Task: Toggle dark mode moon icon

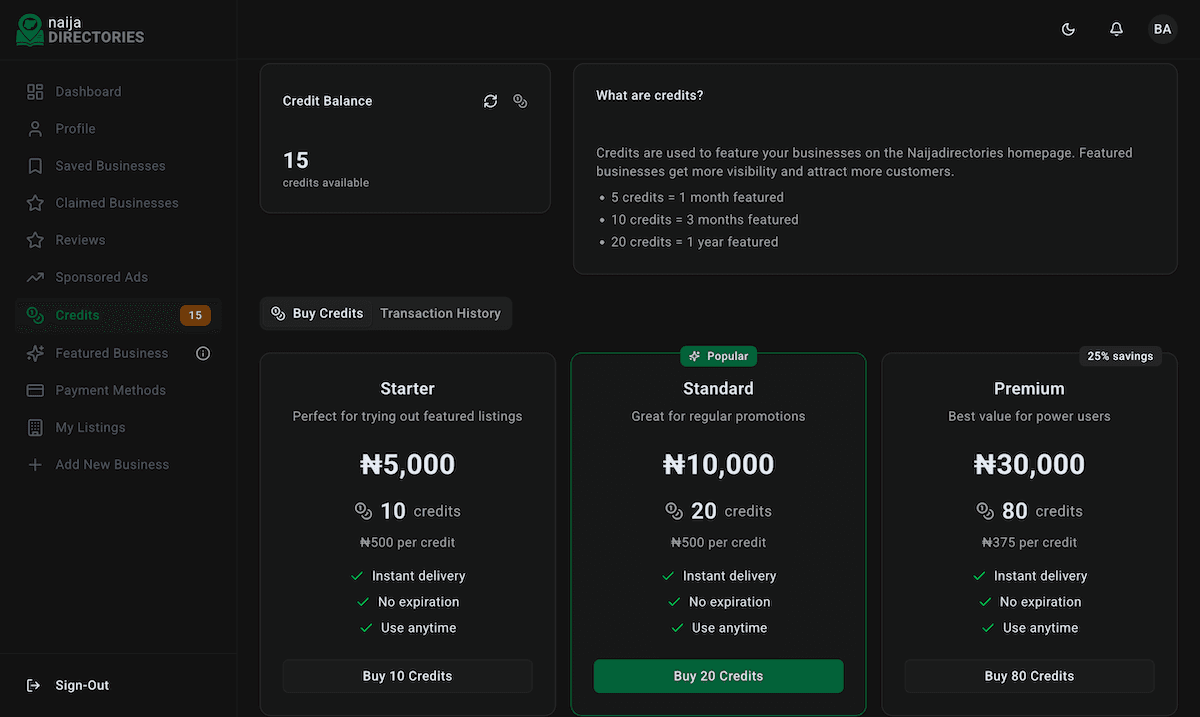Action: [x=1068, y=30]
